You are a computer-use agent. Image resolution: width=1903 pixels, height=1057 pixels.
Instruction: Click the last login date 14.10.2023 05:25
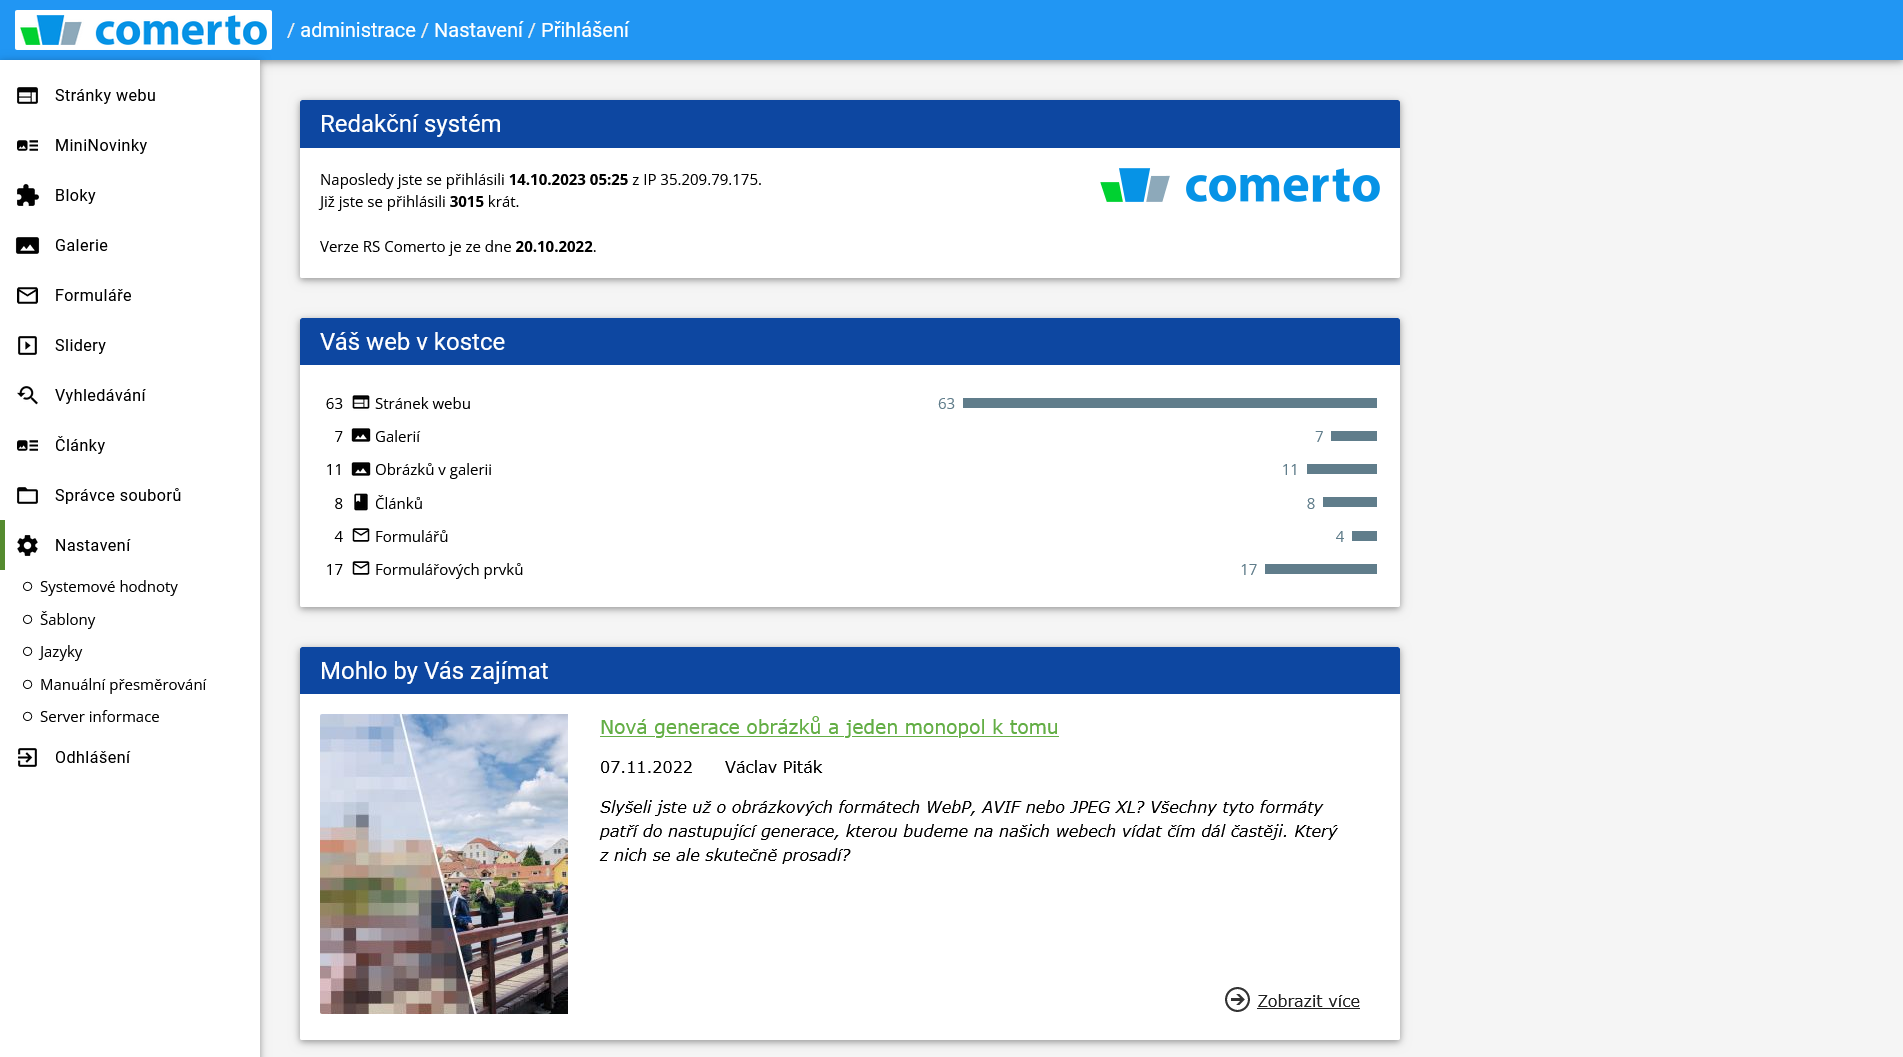point(568,179)
